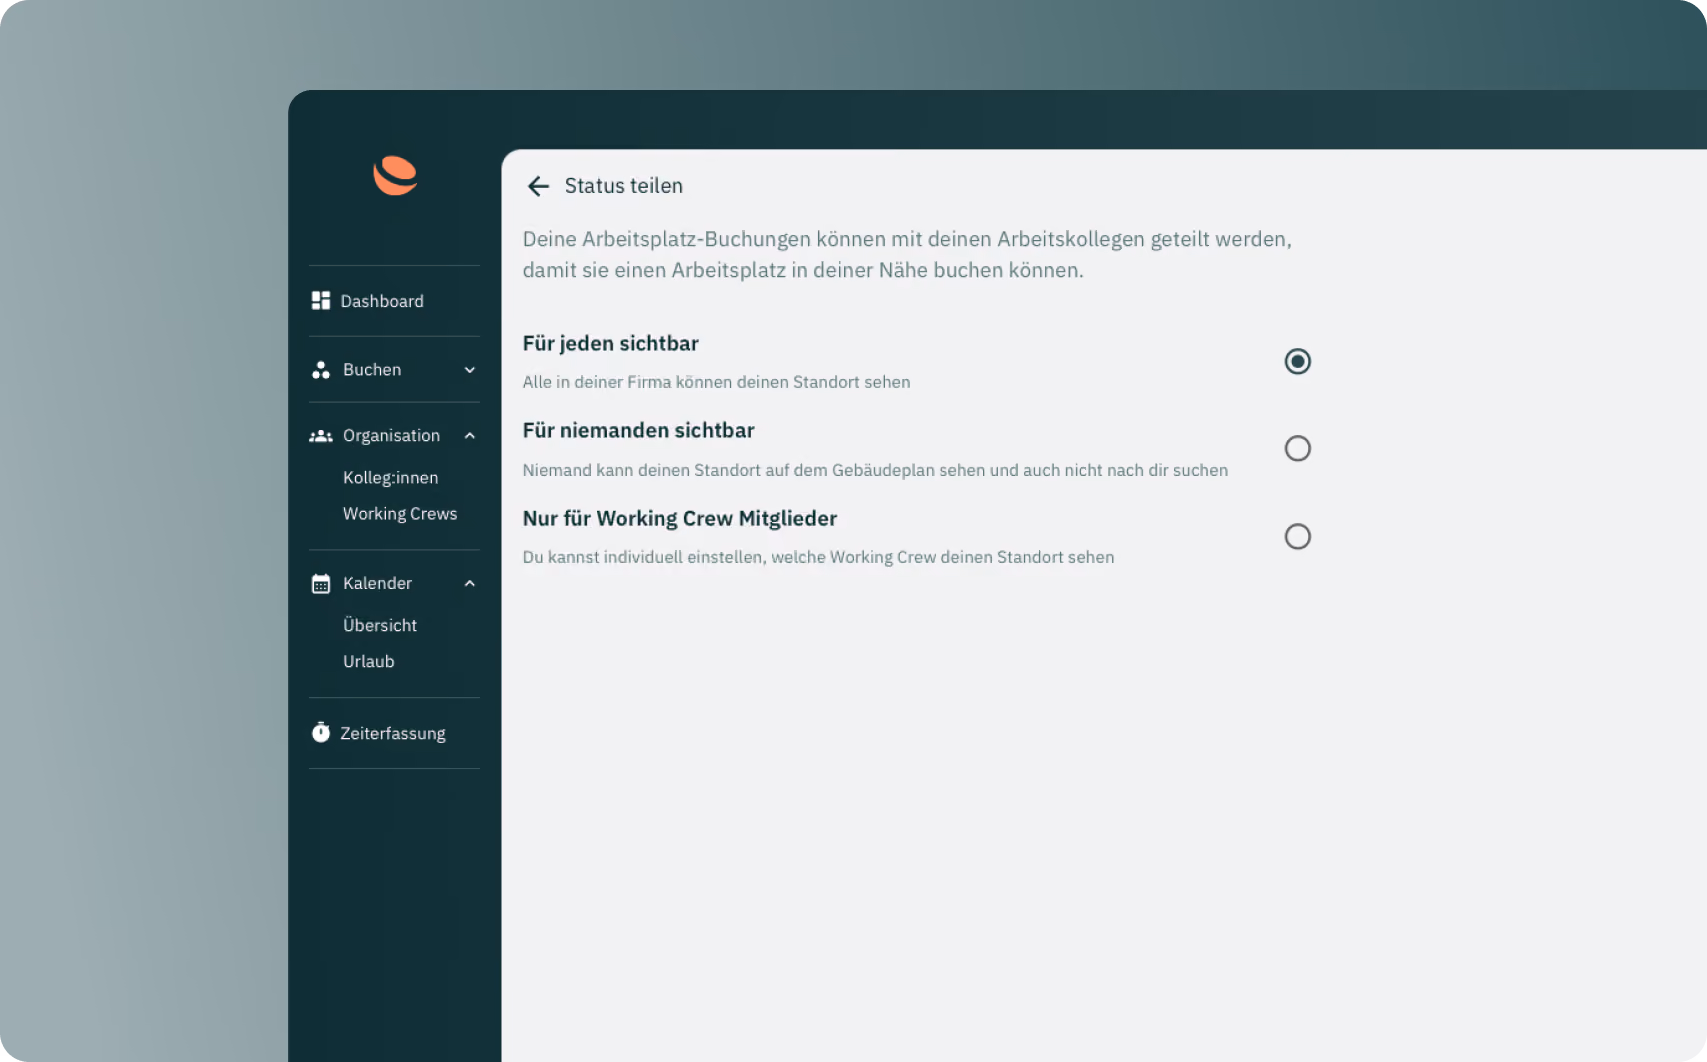Collapse the Organisation section chevron

[470, 436]
